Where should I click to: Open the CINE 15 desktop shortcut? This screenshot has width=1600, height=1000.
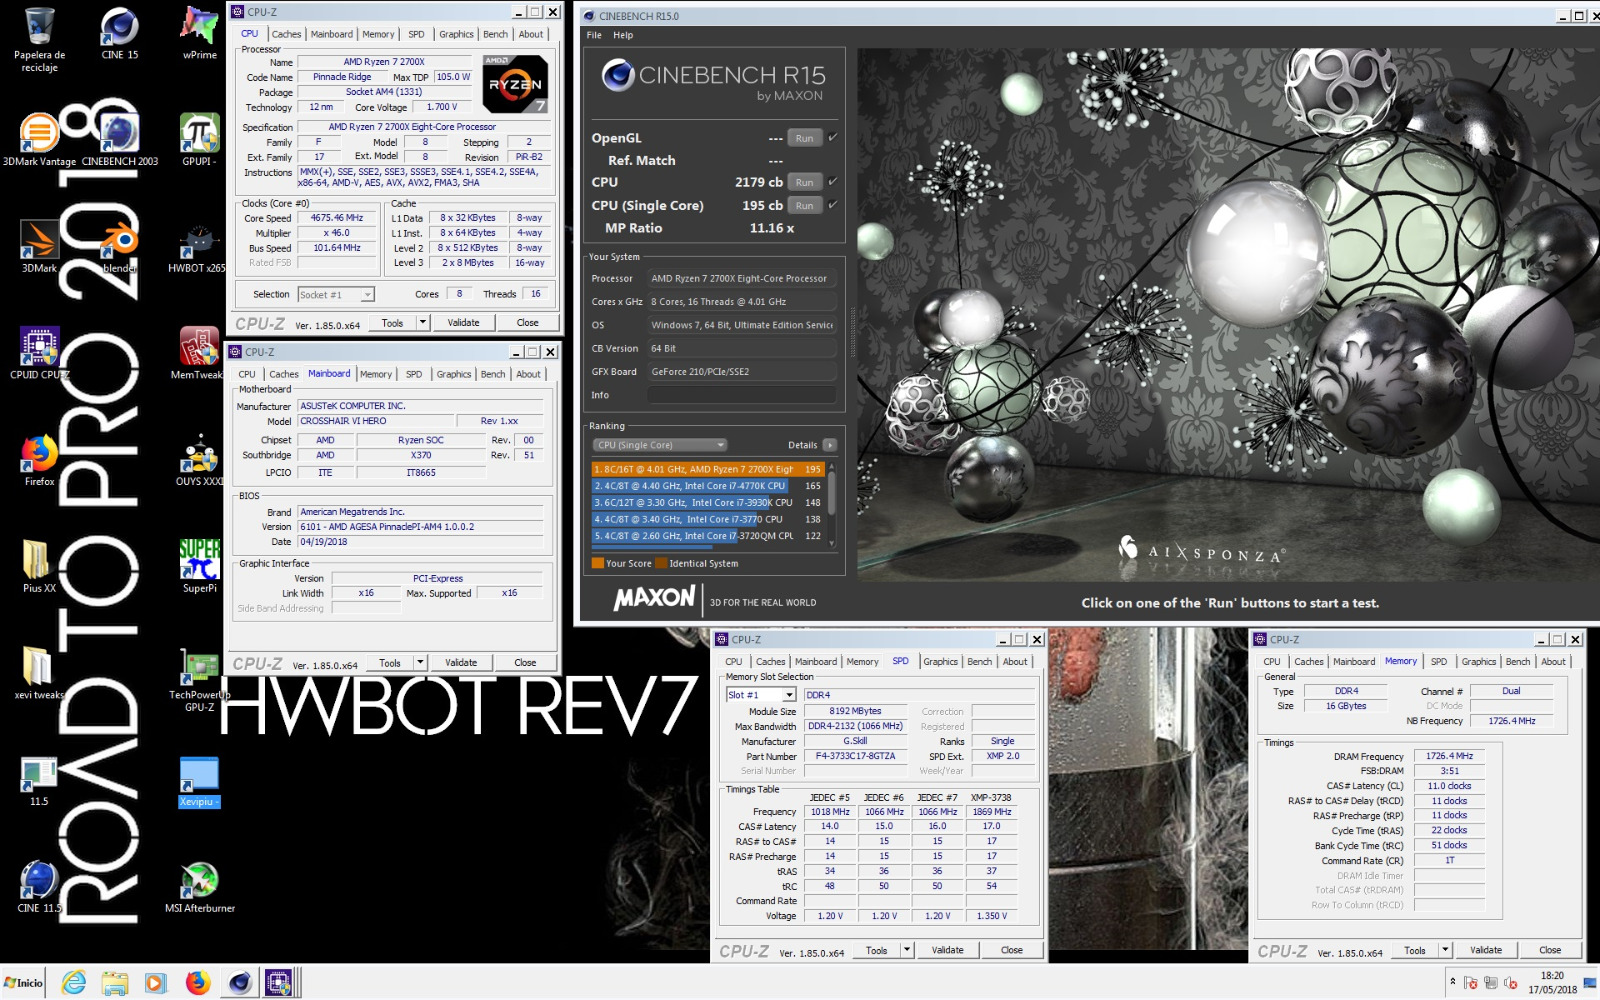[119, 33]
